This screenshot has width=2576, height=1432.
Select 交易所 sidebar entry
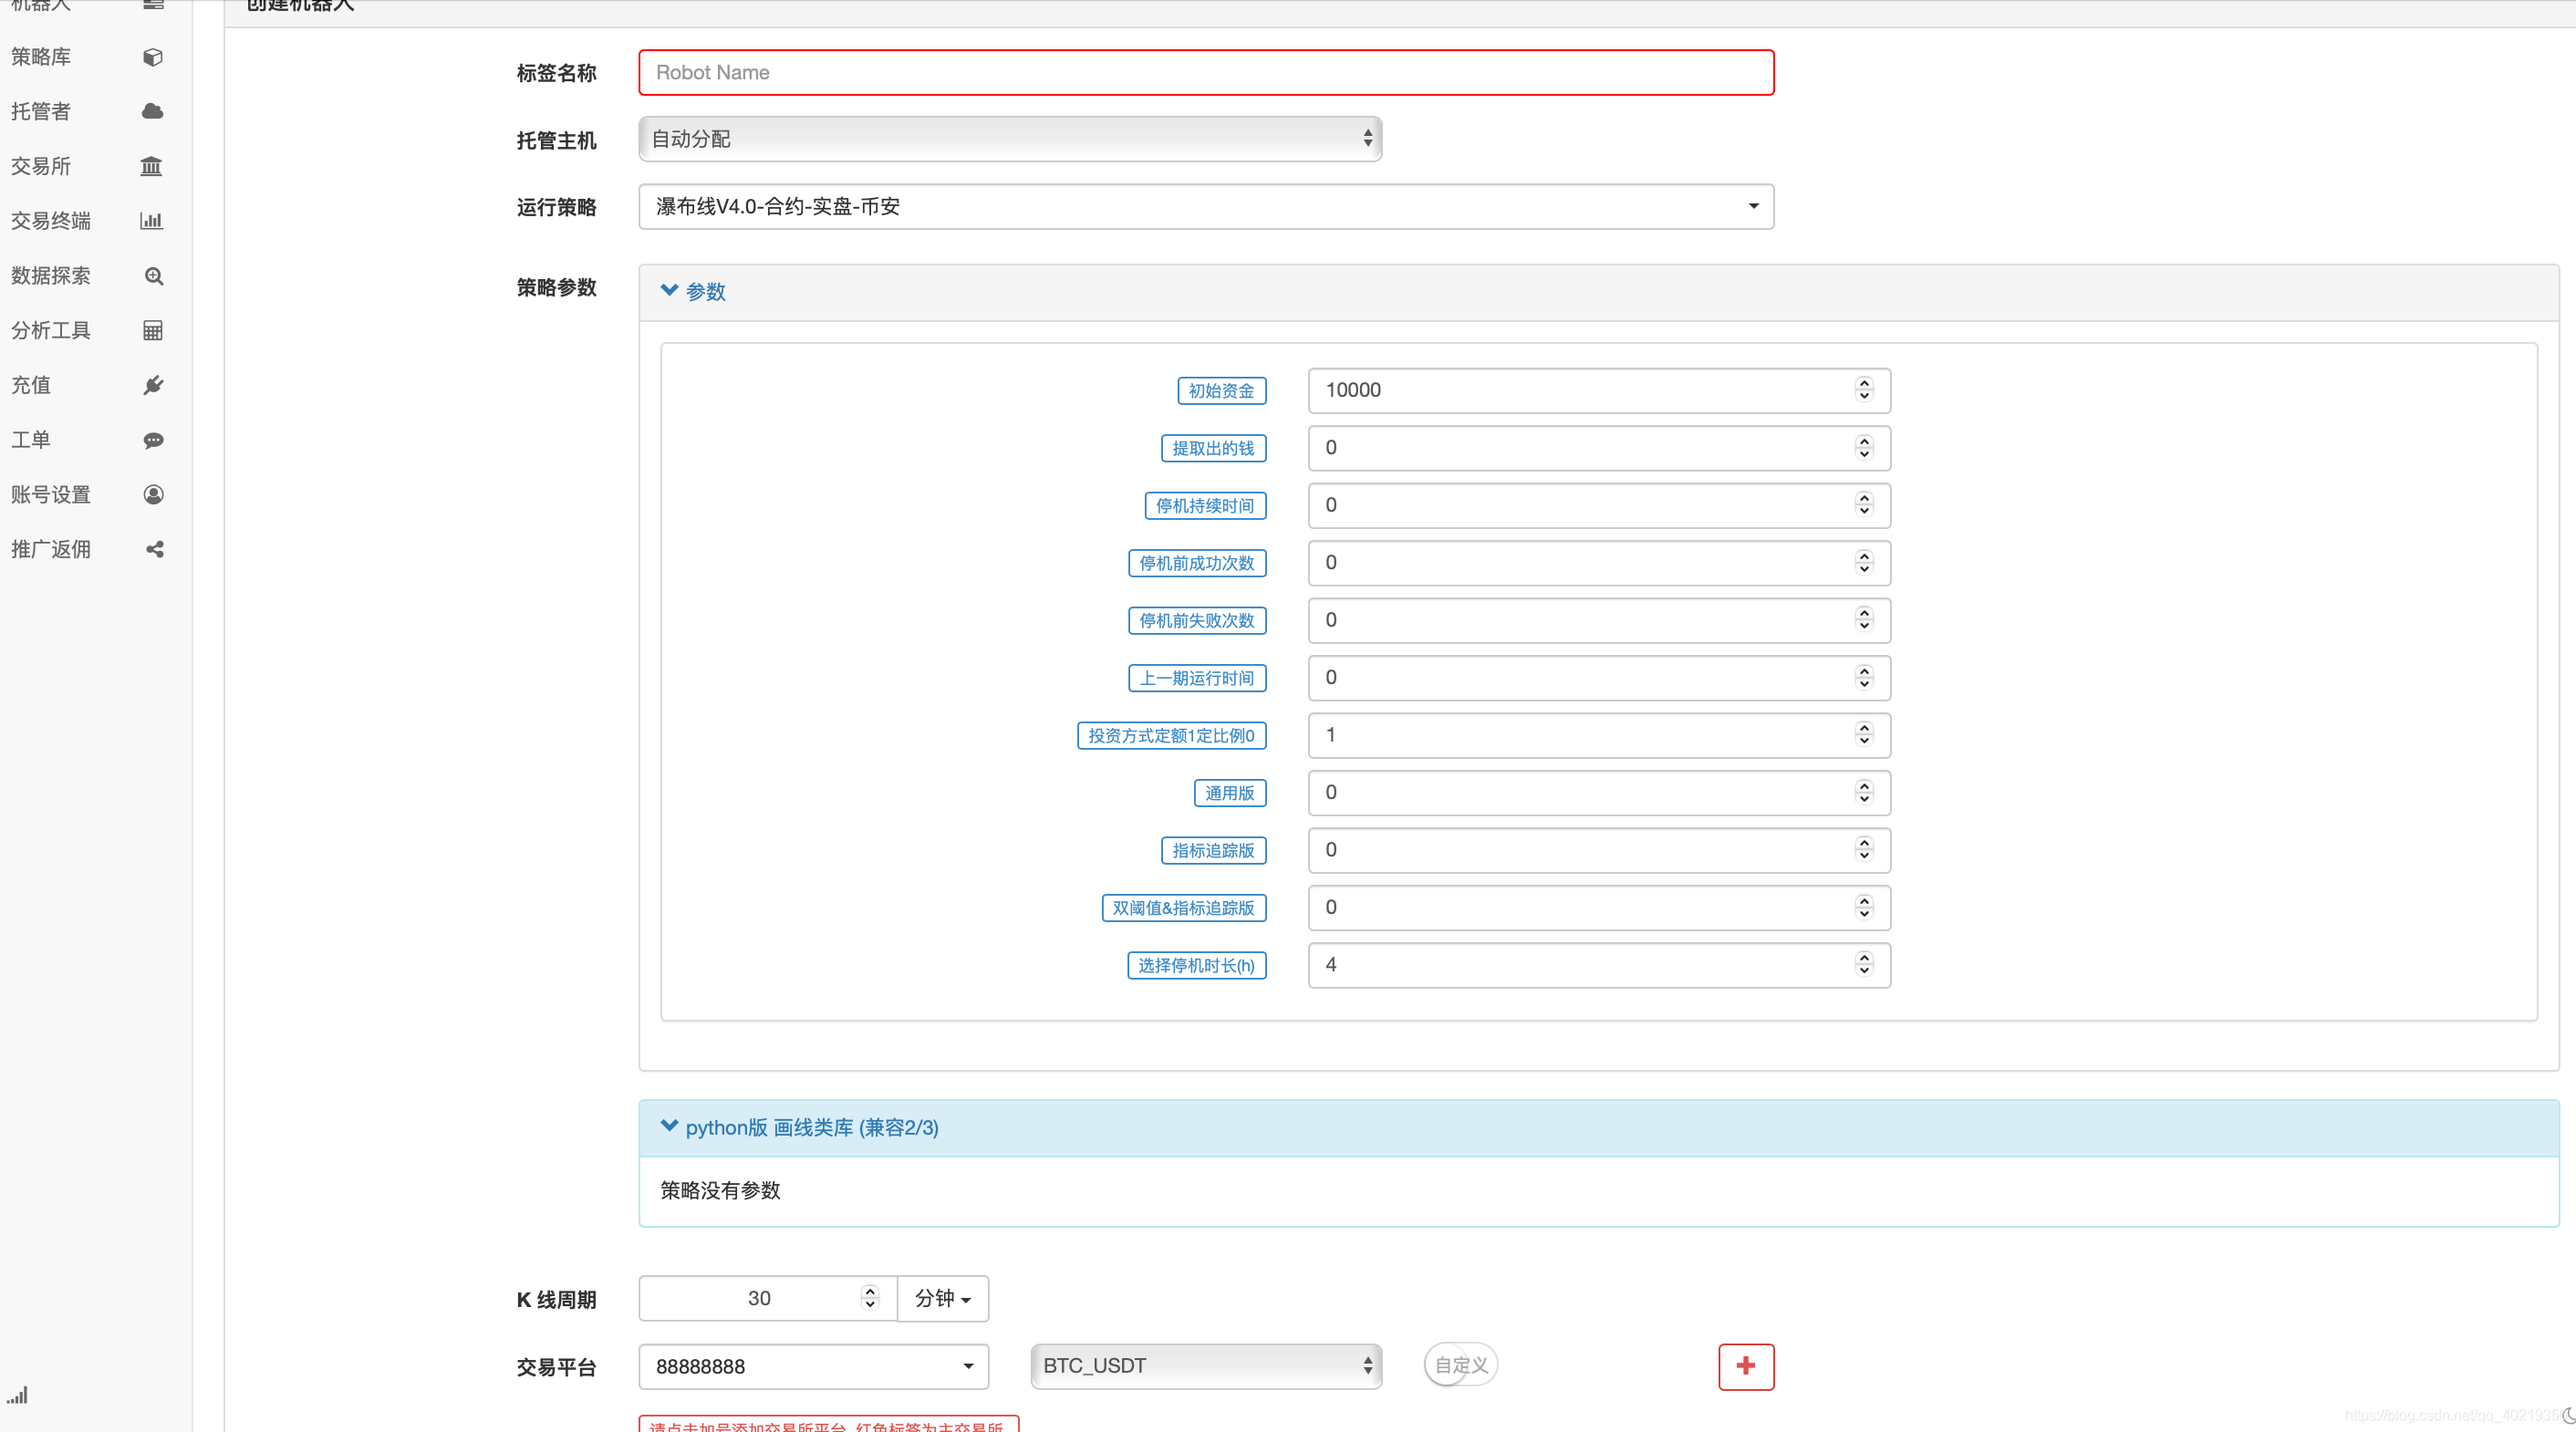point(41,166)
